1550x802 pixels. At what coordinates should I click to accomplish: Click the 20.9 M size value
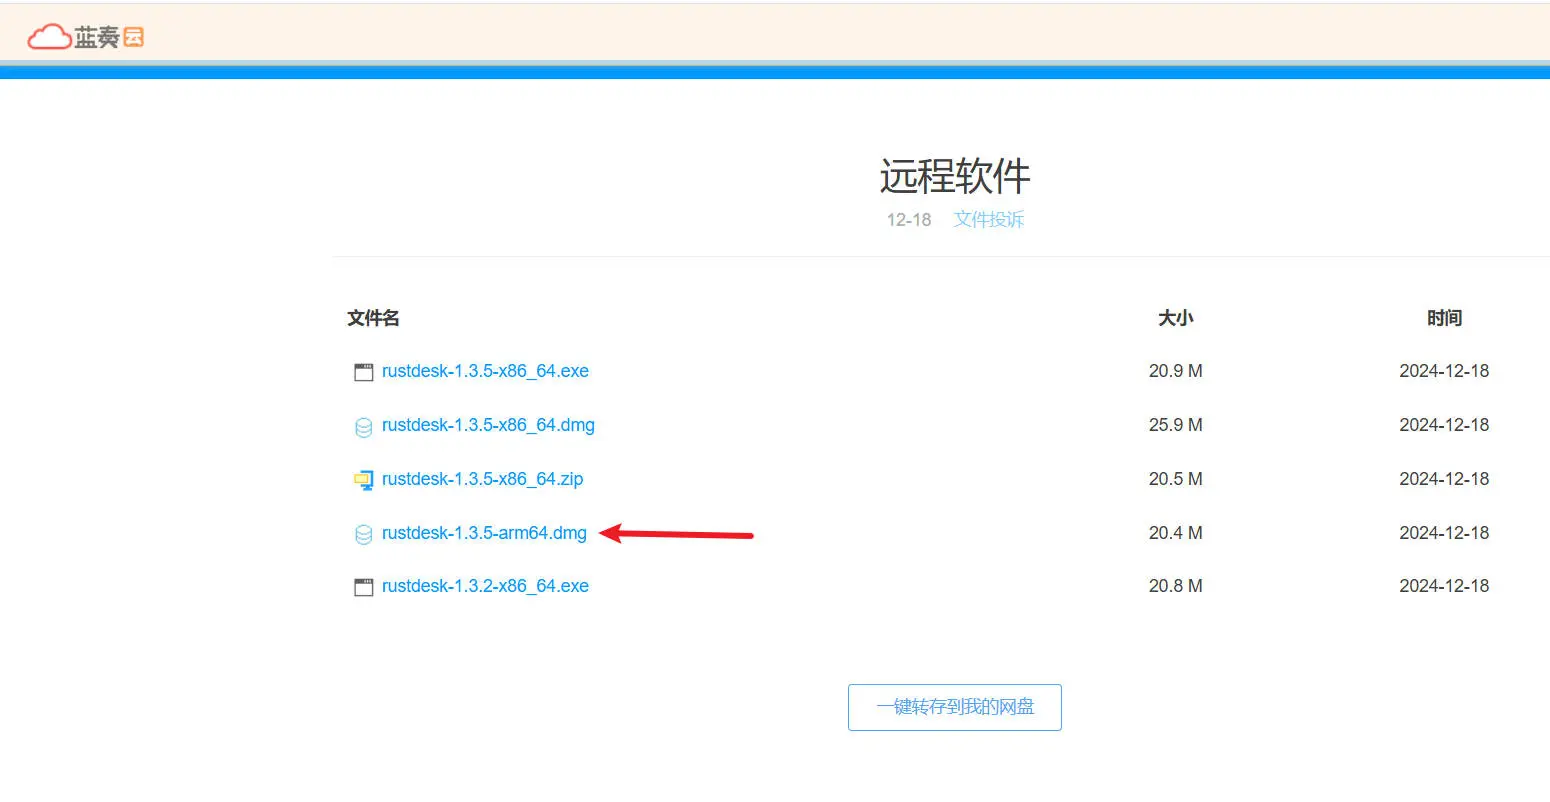[x=1176, y=371]
